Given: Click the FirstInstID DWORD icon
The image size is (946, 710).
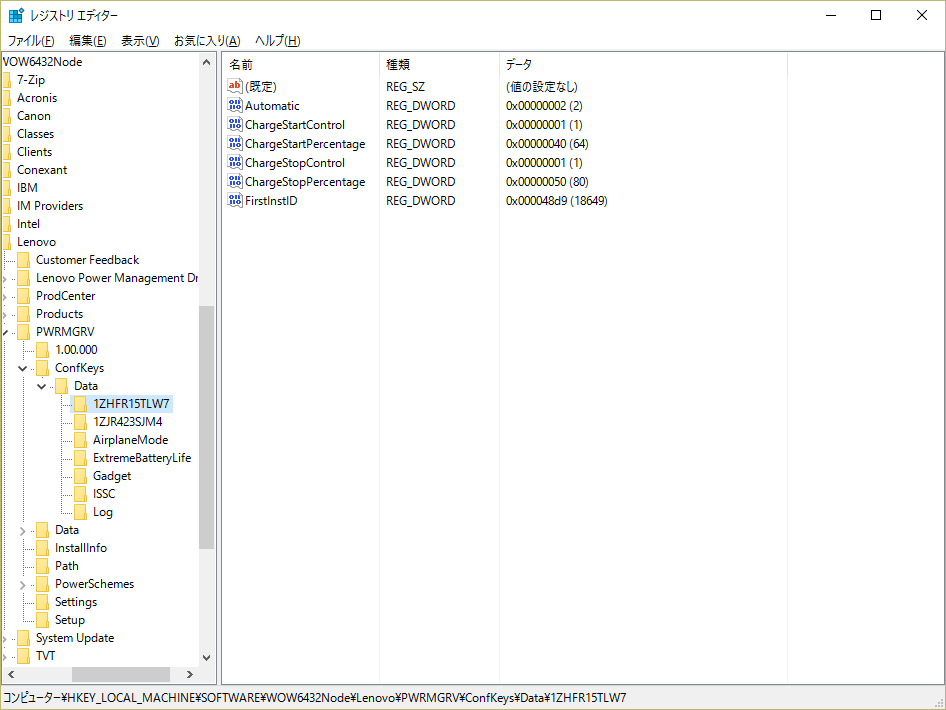Looking at the screenshot, I should click(235, 200).
